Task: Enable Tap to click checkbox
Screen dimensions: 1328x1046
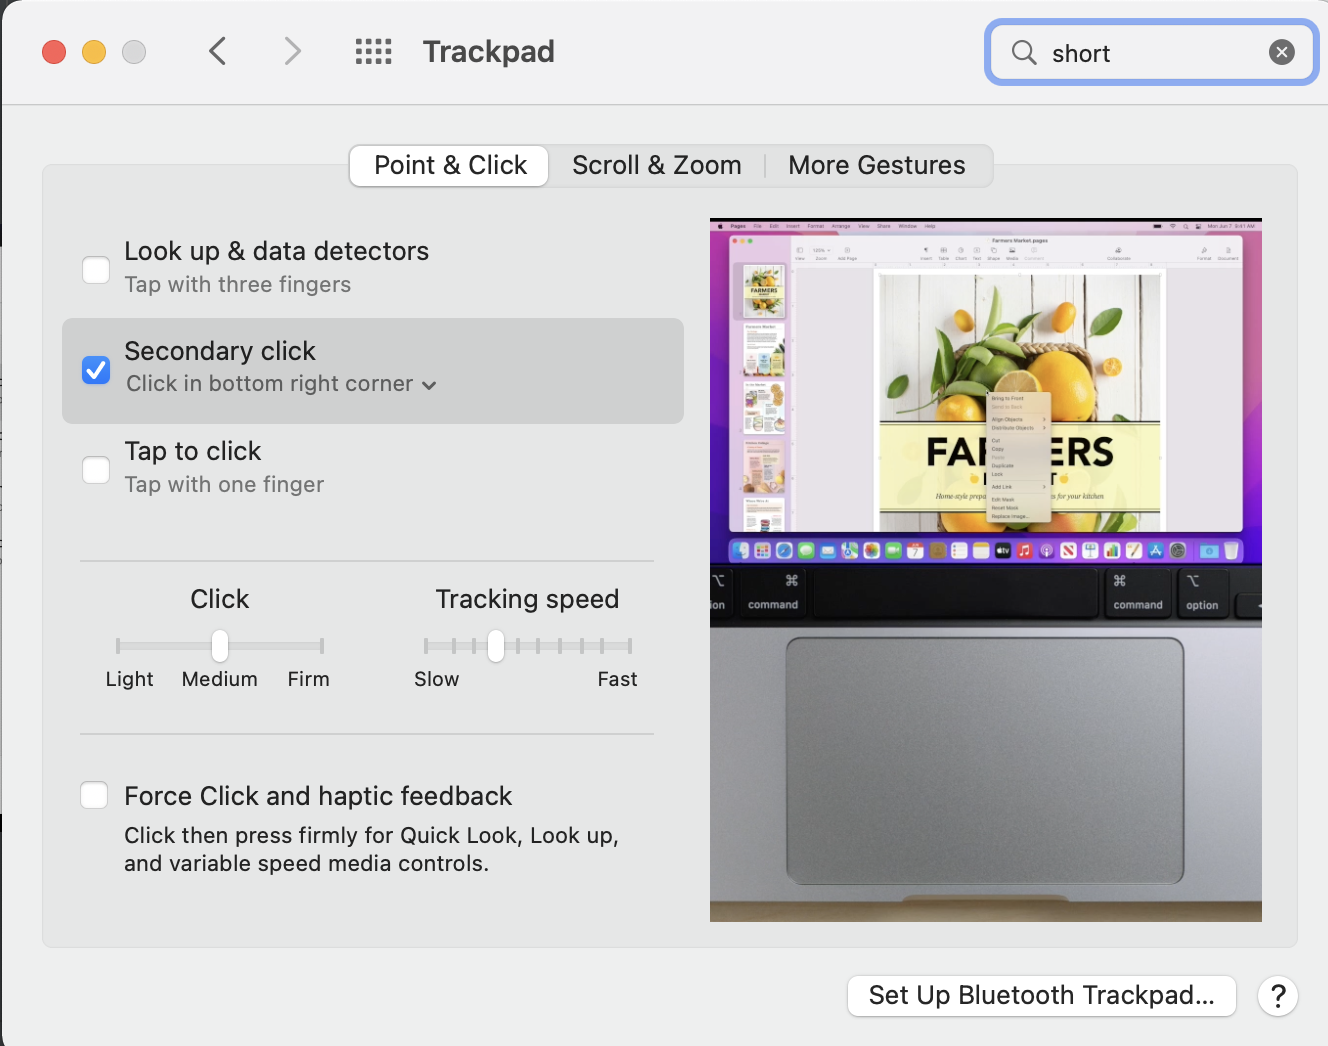Action: click(x=96, y=469)
